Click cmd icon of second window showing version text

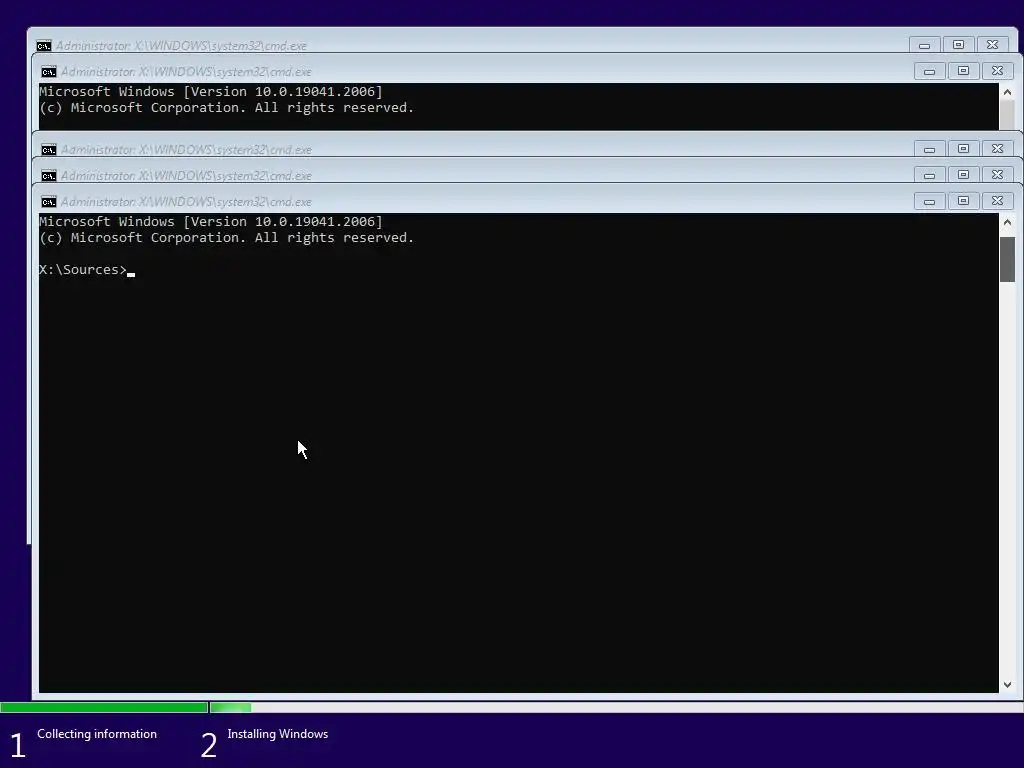(x=49, y=71)
